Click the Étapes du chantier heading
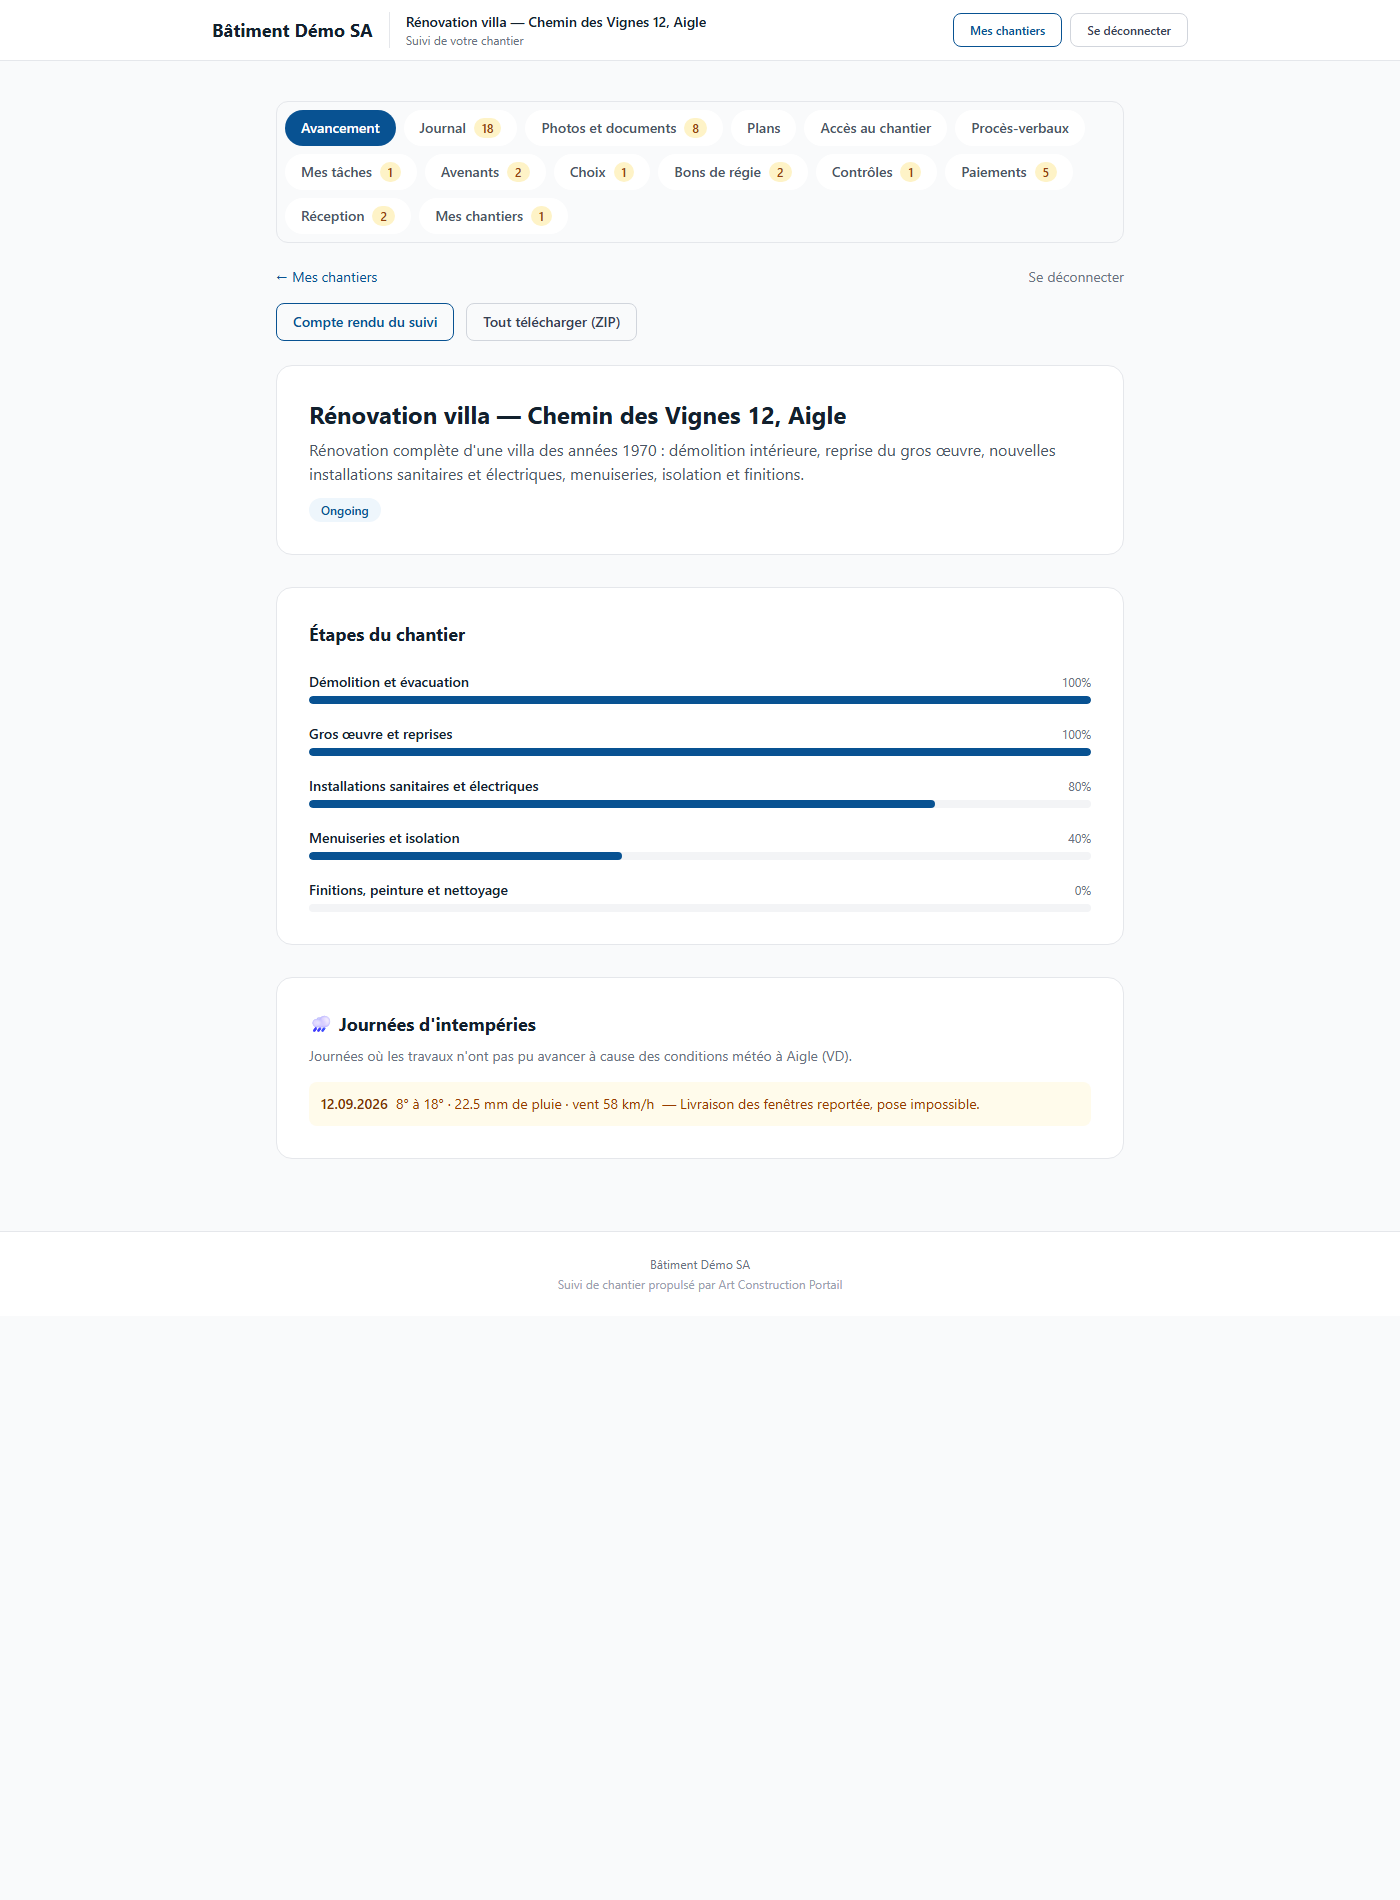 [387, 635]
